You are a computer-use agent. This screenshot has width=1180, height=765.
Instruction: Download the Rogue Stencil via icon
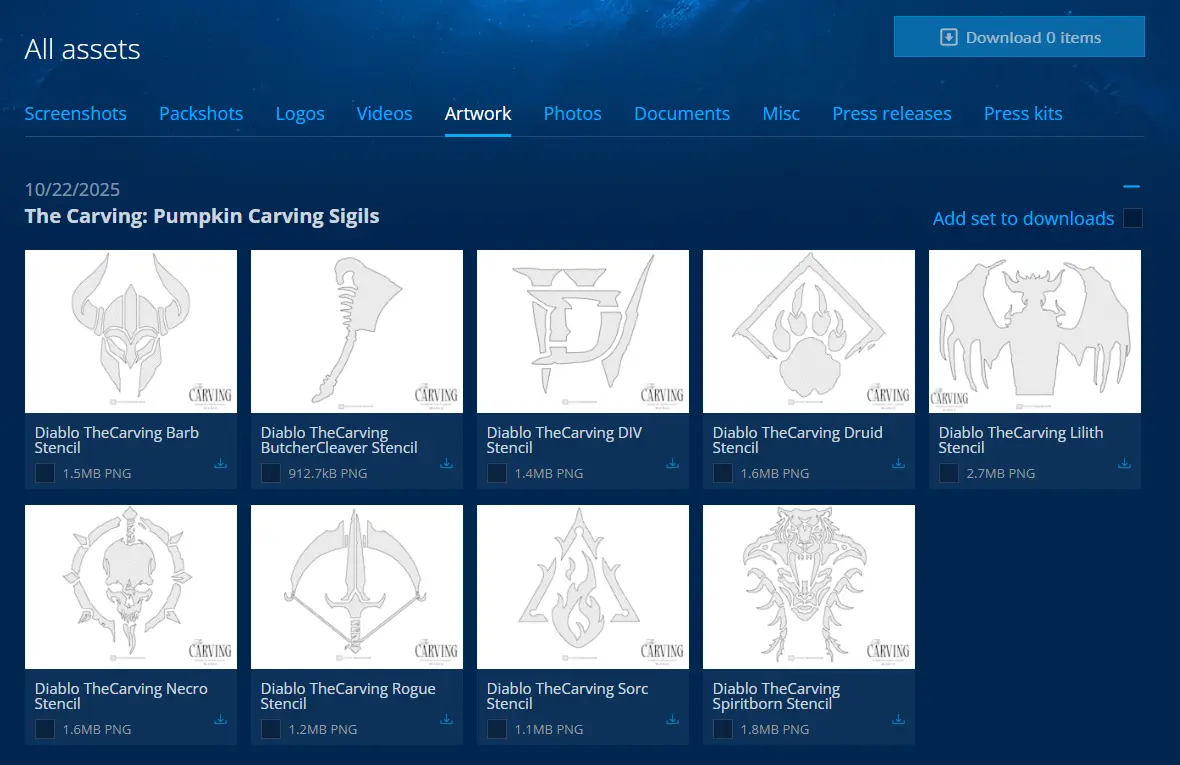[446, 720]
